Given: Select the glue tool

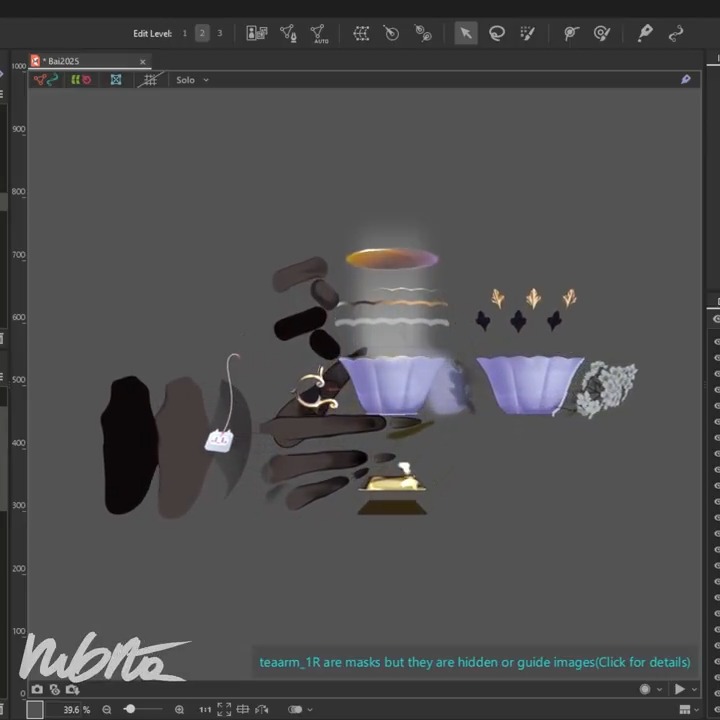Looking at the screenshot, I should click(571, 33).
